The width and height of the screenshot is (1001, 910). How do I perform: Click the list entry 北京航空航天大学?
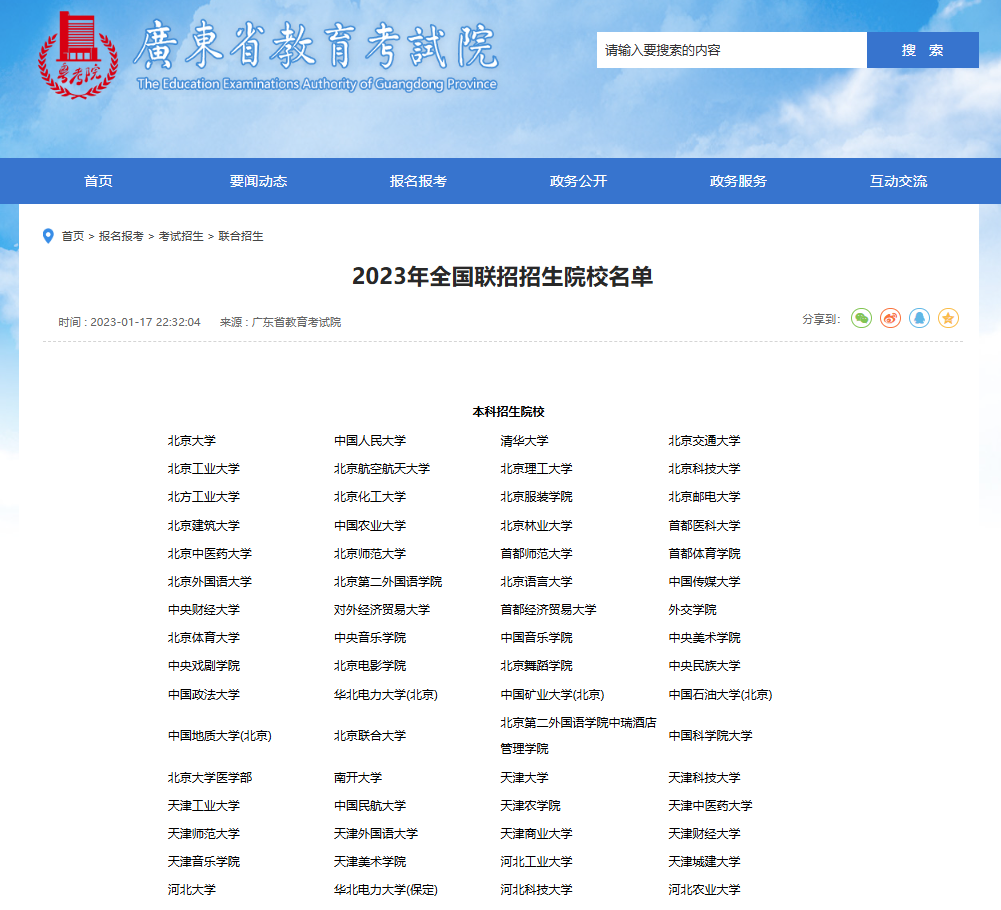click(382, 469)
